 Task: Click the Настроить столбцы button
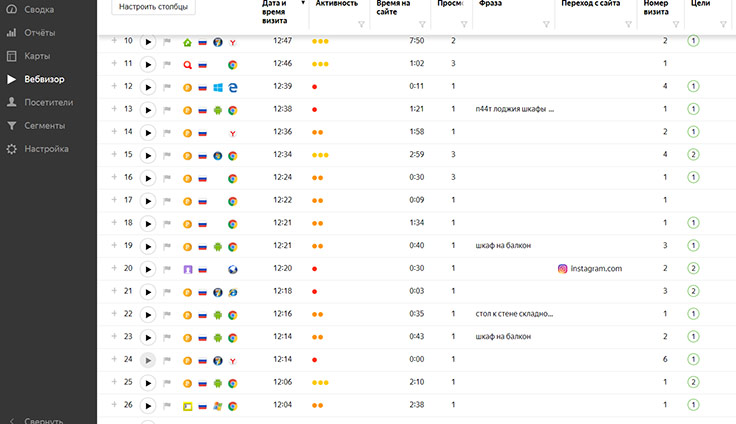[x=151, y=7]
